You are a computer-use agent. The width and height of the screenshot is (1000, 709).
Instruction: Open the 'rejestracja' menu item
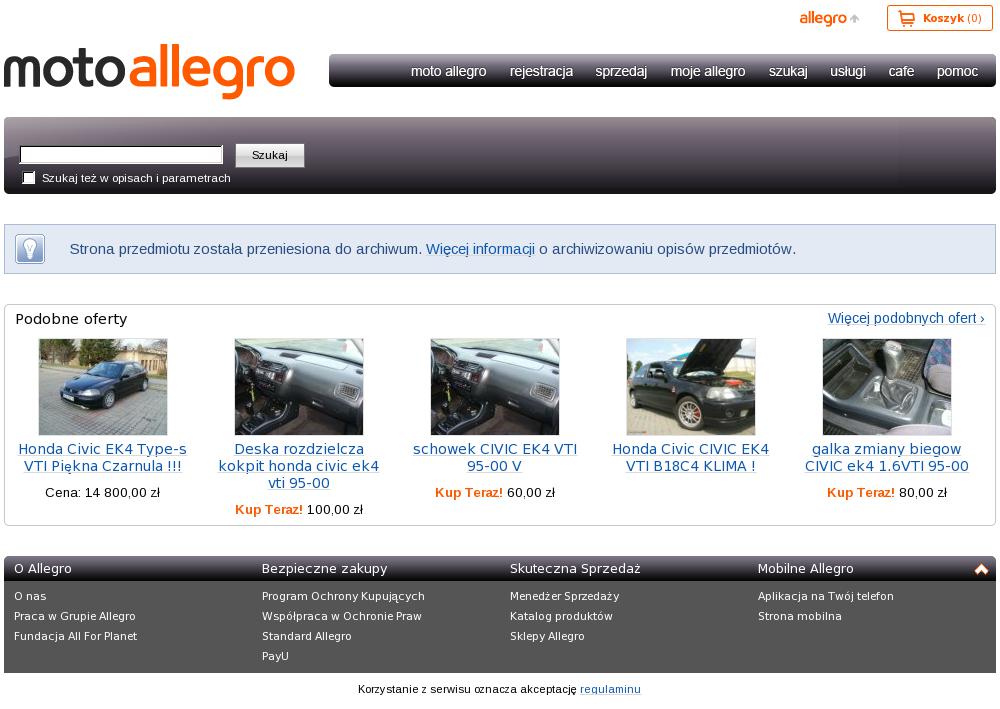click(x=541, y=71)
